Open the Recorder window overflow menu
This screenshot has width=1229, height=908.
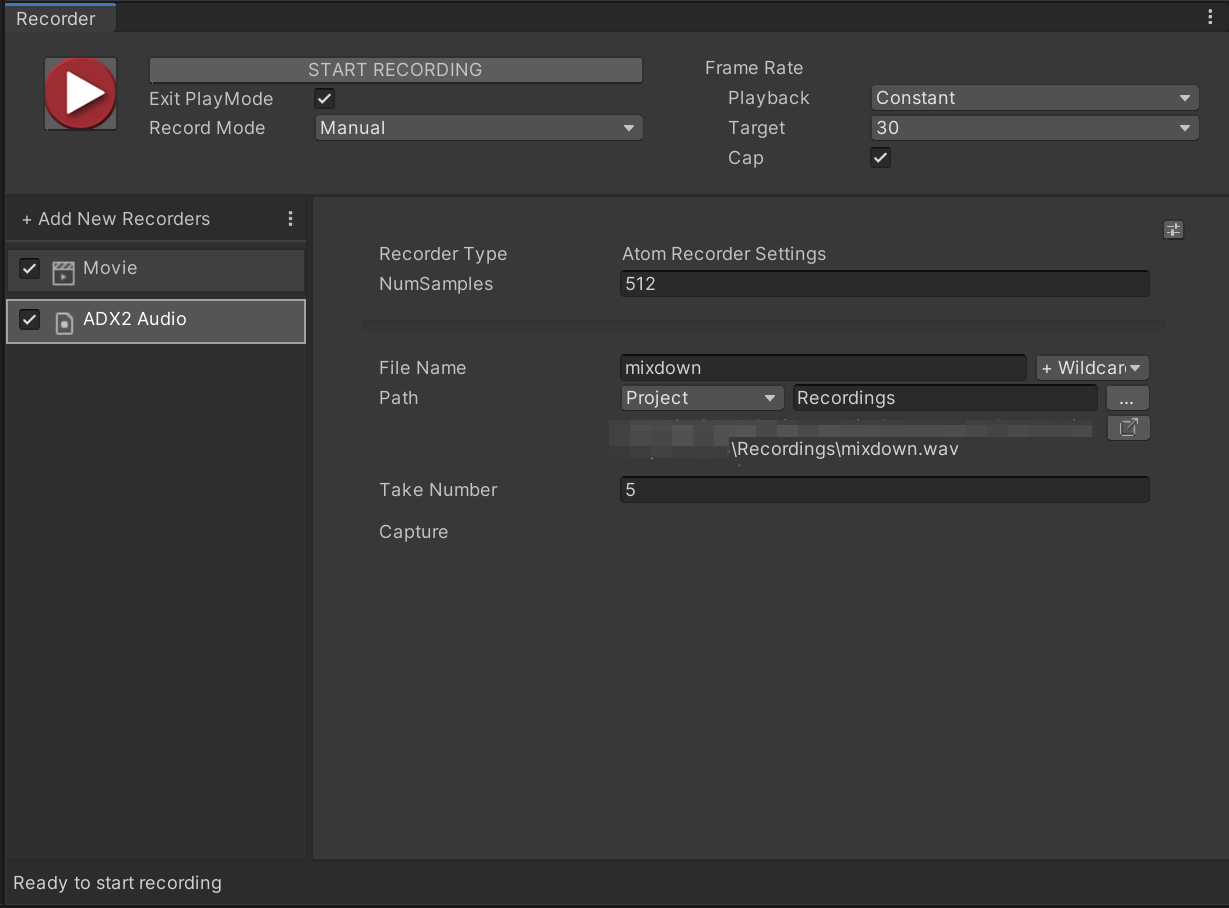(1209, 16)
